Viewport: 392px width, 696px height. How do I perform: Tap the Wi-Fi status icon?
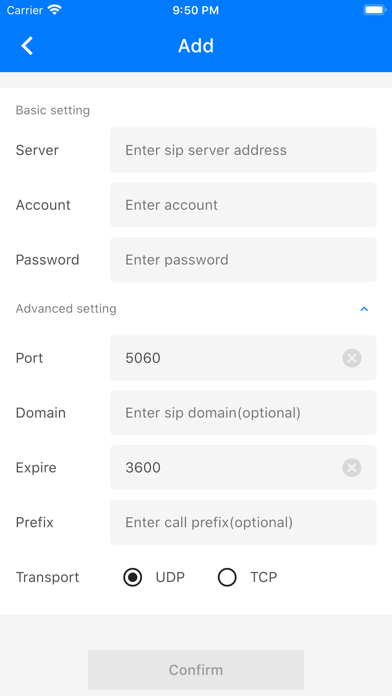point(55,10)
